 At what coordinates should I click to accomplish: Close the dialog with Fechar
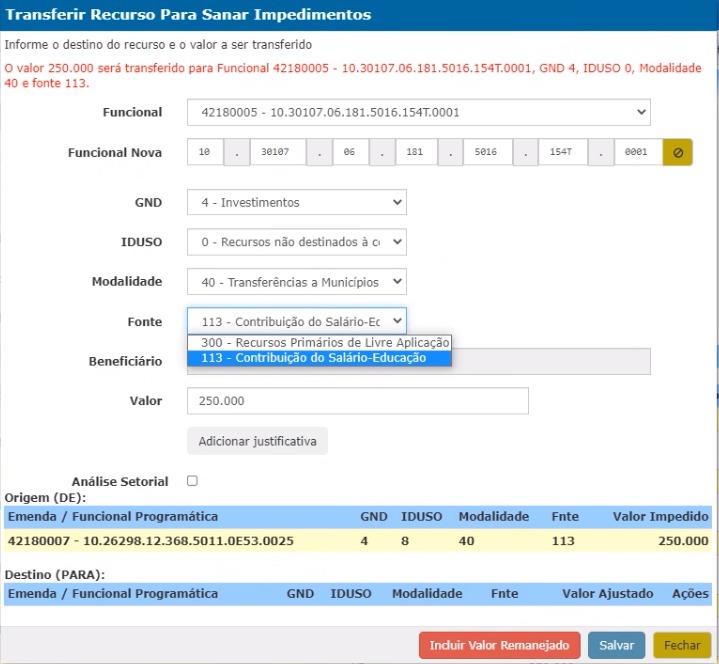tap(681, 646)
